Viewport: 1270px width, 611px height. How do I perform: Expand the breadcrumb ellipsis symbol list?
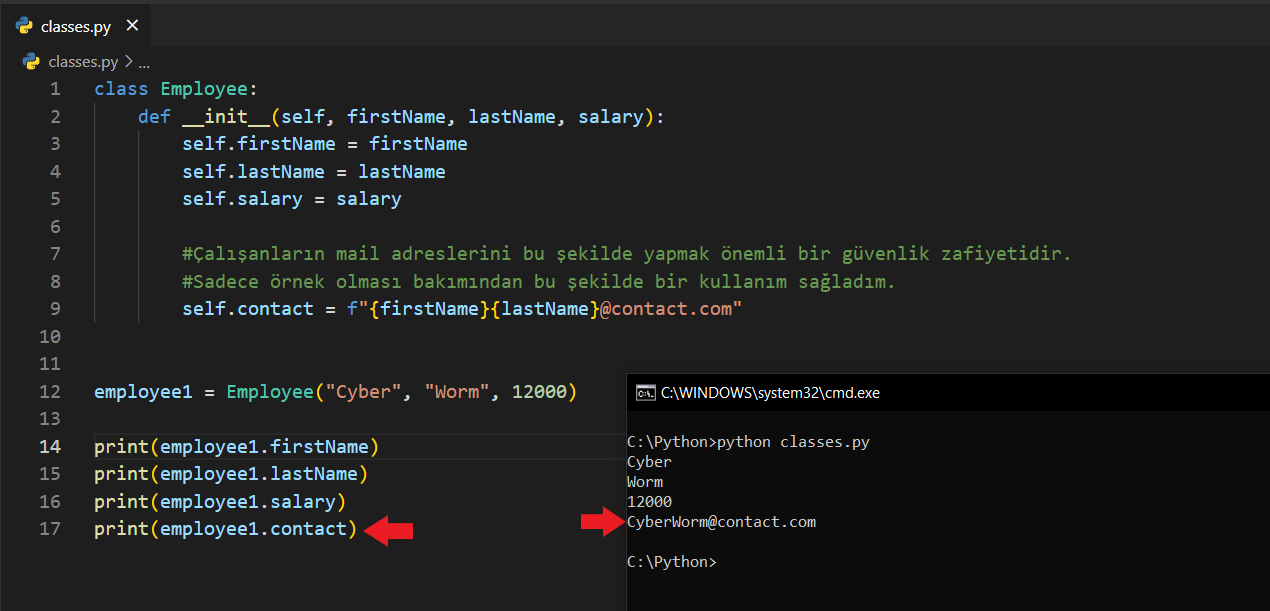(144, 62)
